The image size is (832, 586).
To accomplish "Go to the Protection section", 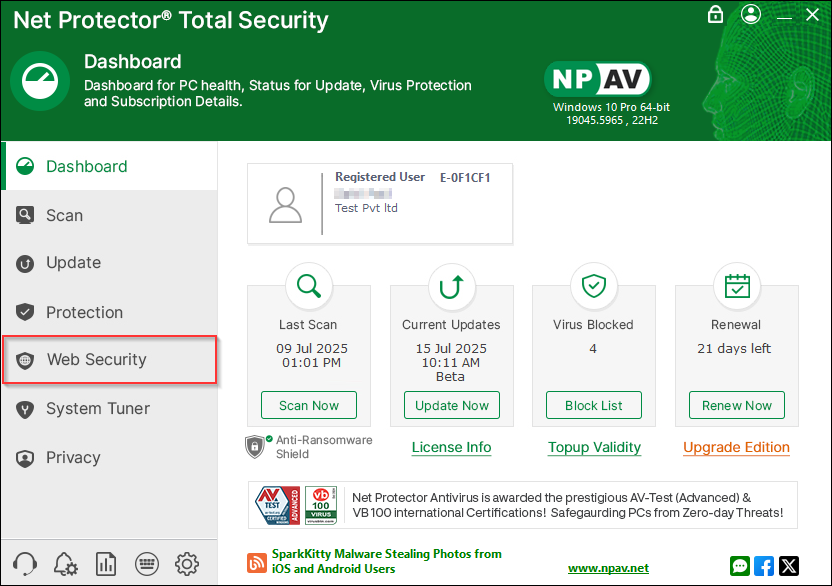I will (84, 313).
